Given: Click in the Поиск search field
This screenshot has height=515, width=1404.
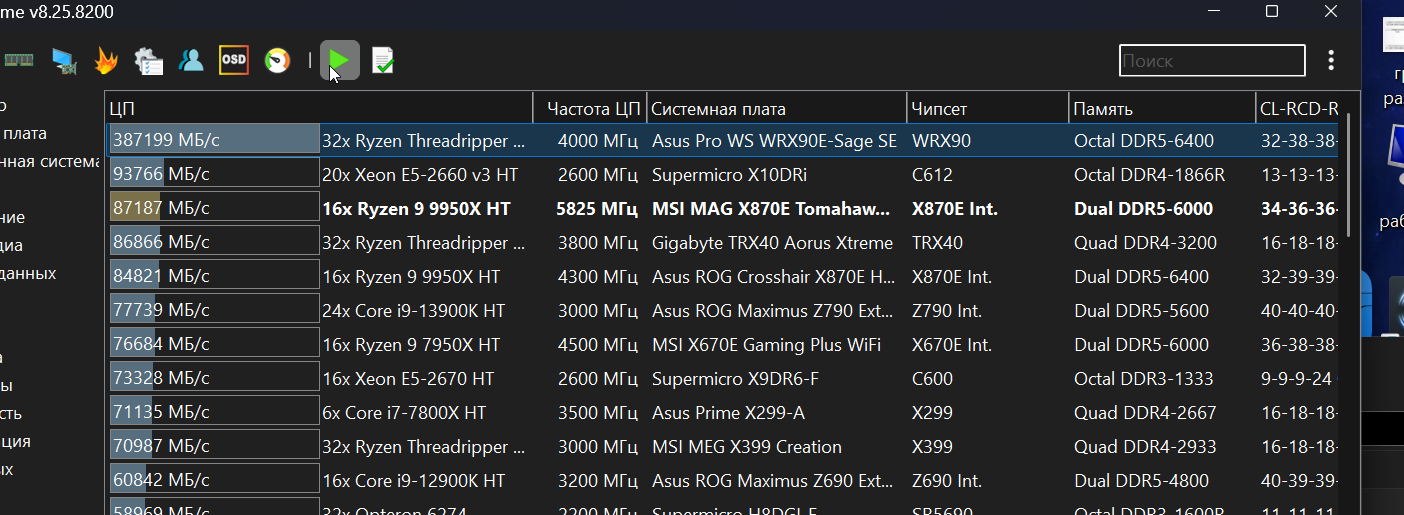Looking at the screenshot, I should (1211, 61).
